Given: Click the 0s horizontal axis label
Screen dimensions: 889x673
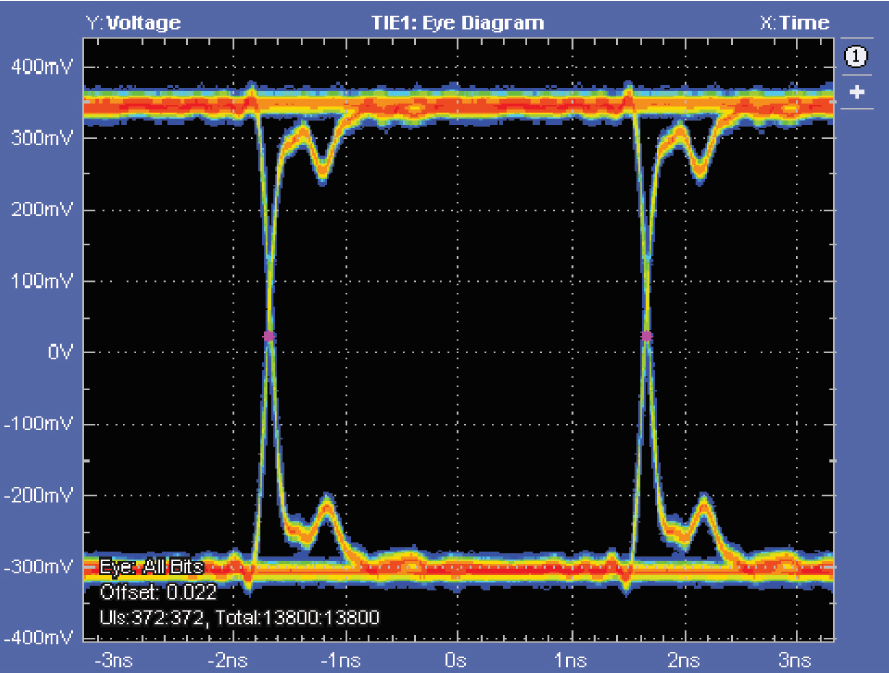Looking at the screenshot, I should (x=456, y=660).
